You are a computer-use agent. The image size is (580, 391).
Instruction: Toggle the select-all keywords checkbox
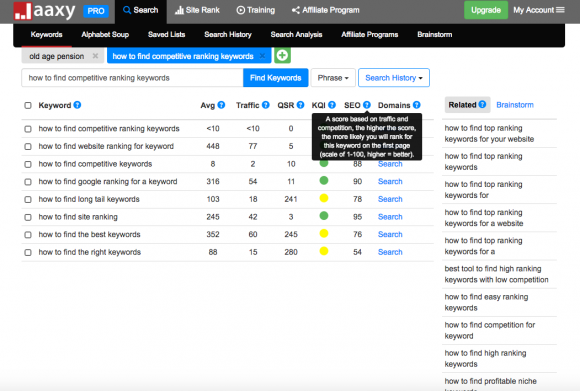28,105
